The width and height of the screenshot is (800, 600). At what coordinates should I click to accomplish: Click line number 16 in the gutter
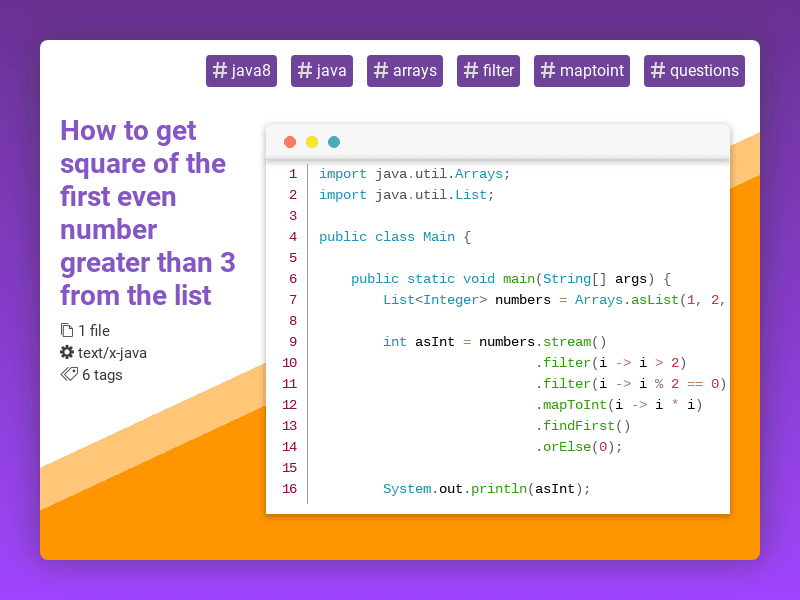coord(290,489)
